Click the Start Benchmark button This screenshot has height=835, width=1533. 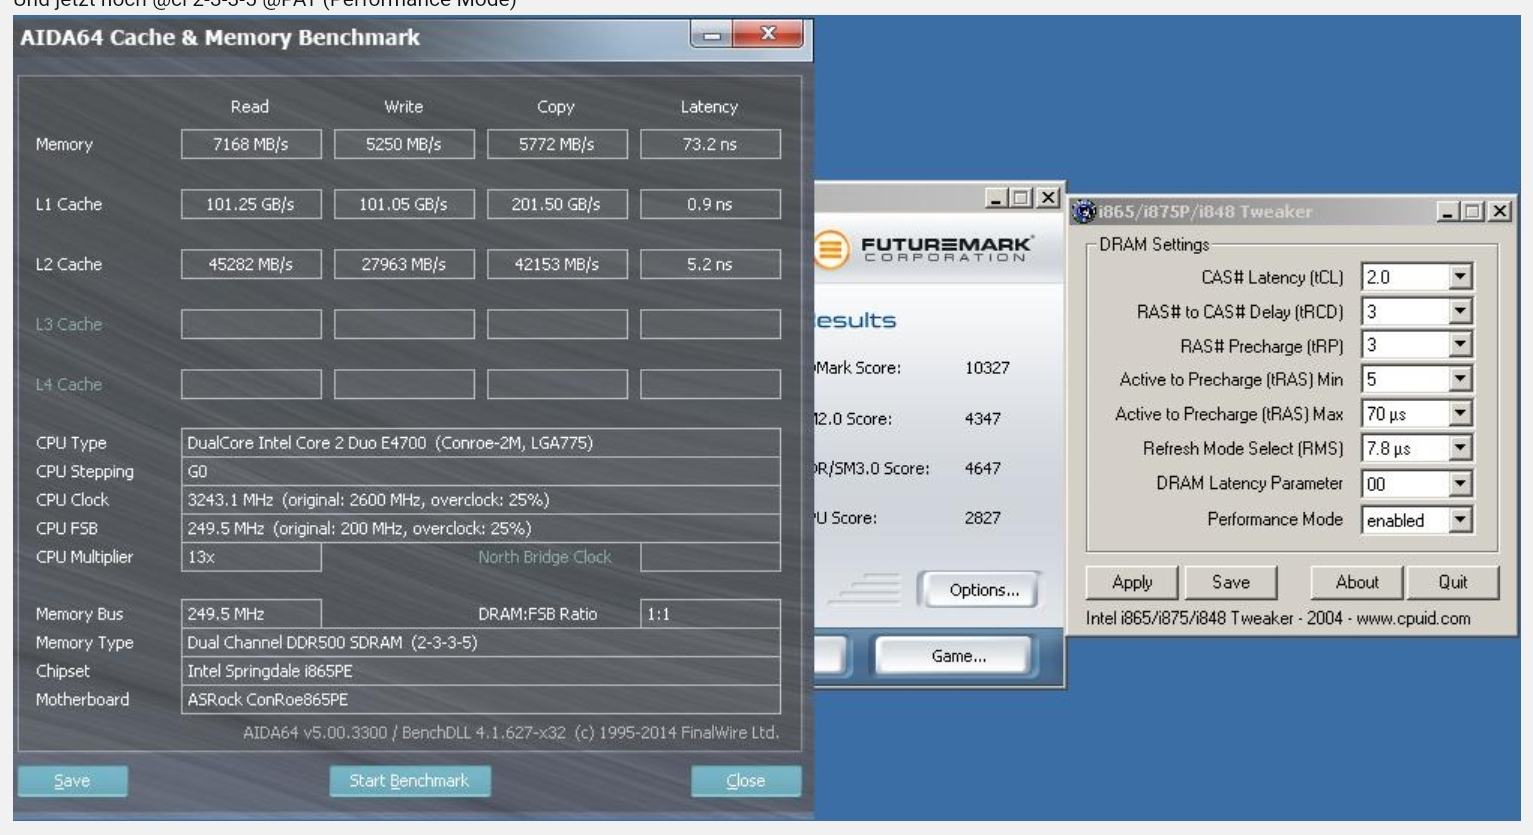[x=409, y=781]
